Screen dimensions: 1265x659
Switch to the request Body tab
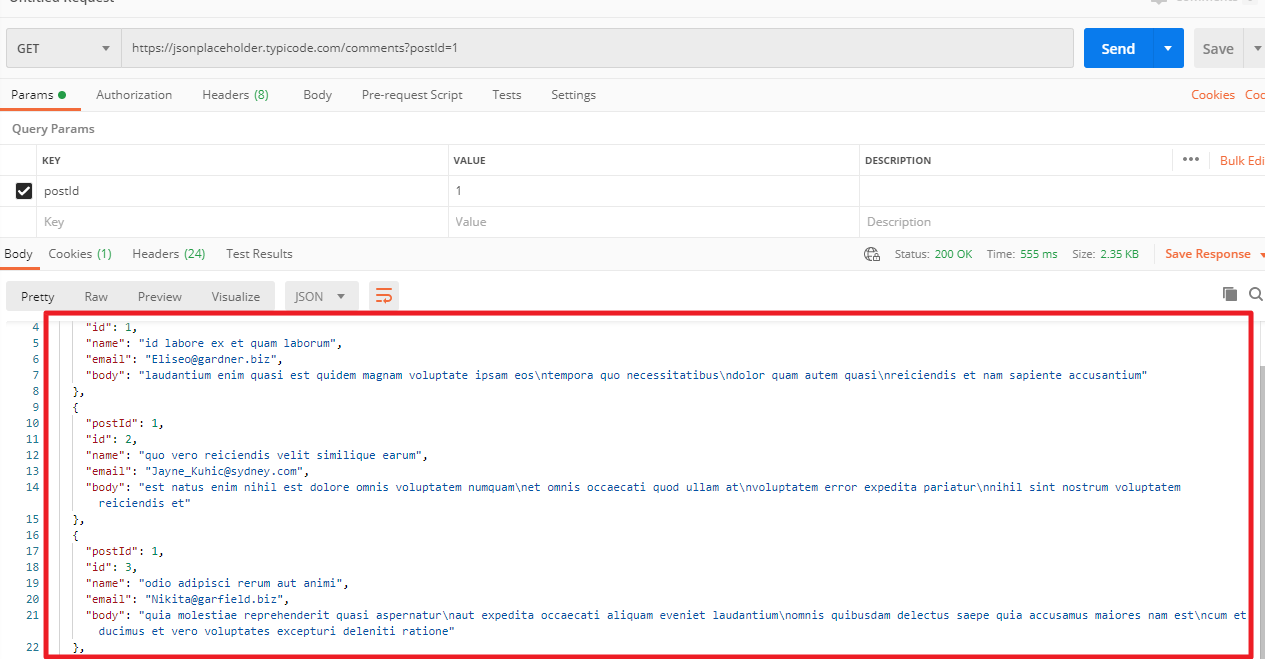317,95
